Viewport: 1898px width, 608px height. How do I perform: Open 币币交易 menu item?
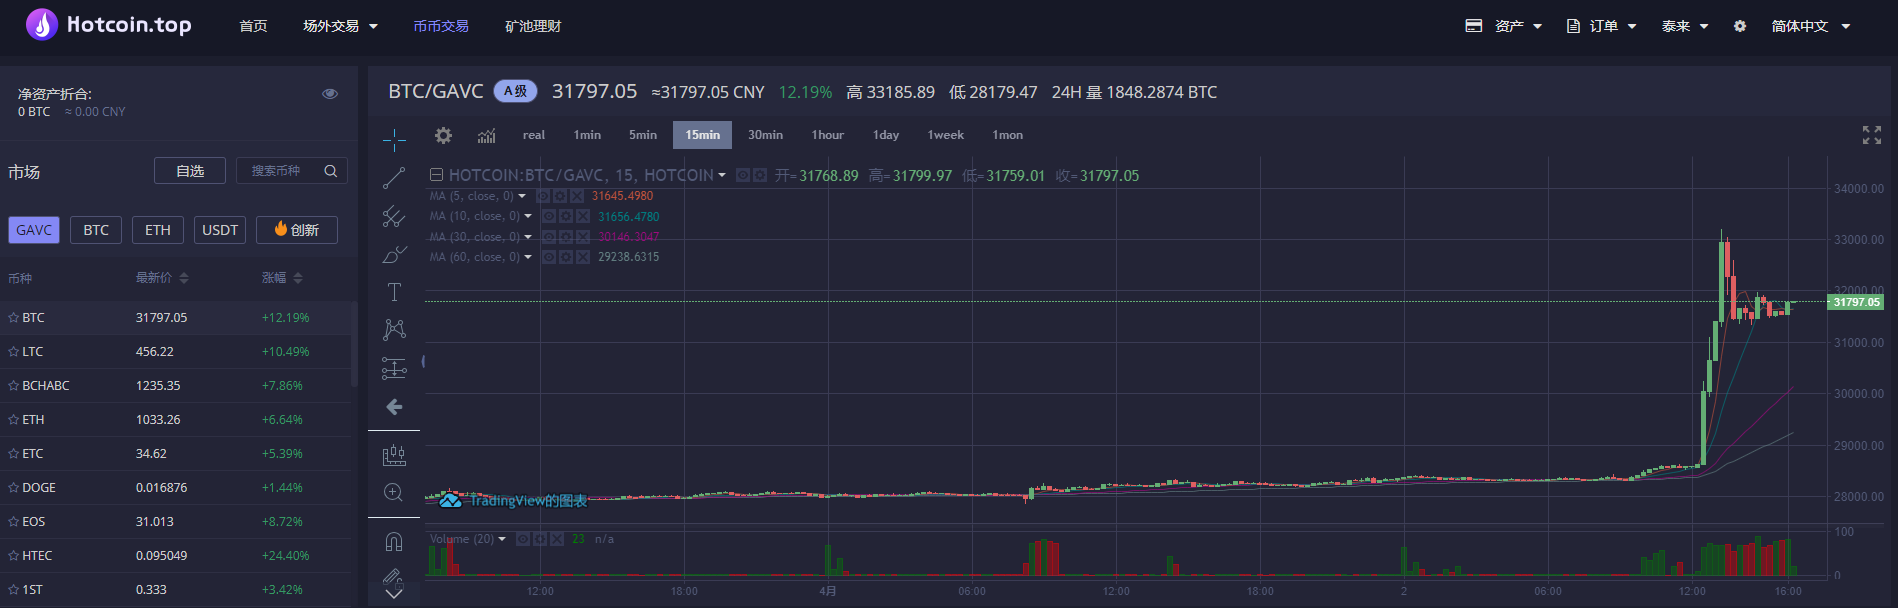click(441, 26)
